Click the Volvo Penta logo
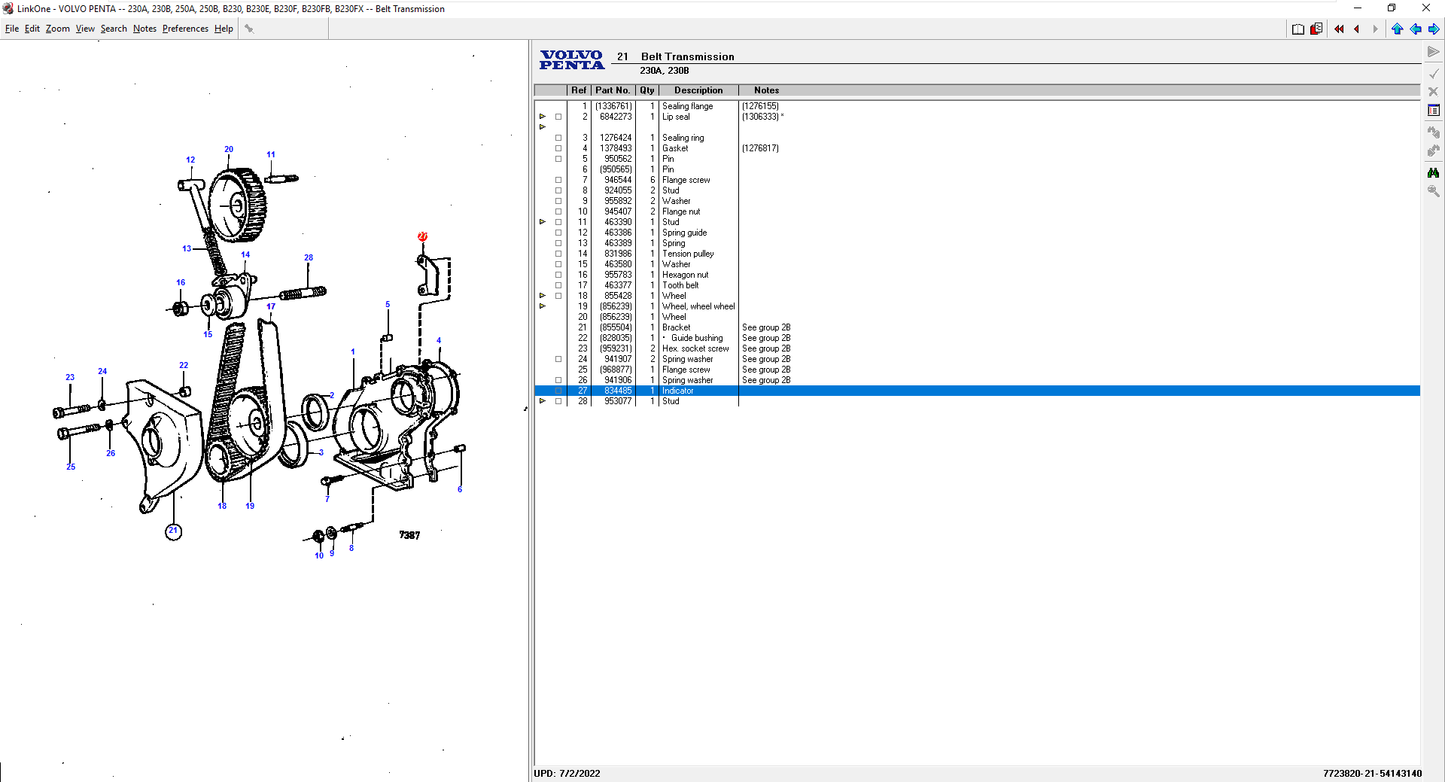Image resolution: width=1445 pixels, height=782 pixels. pos(572,60)
